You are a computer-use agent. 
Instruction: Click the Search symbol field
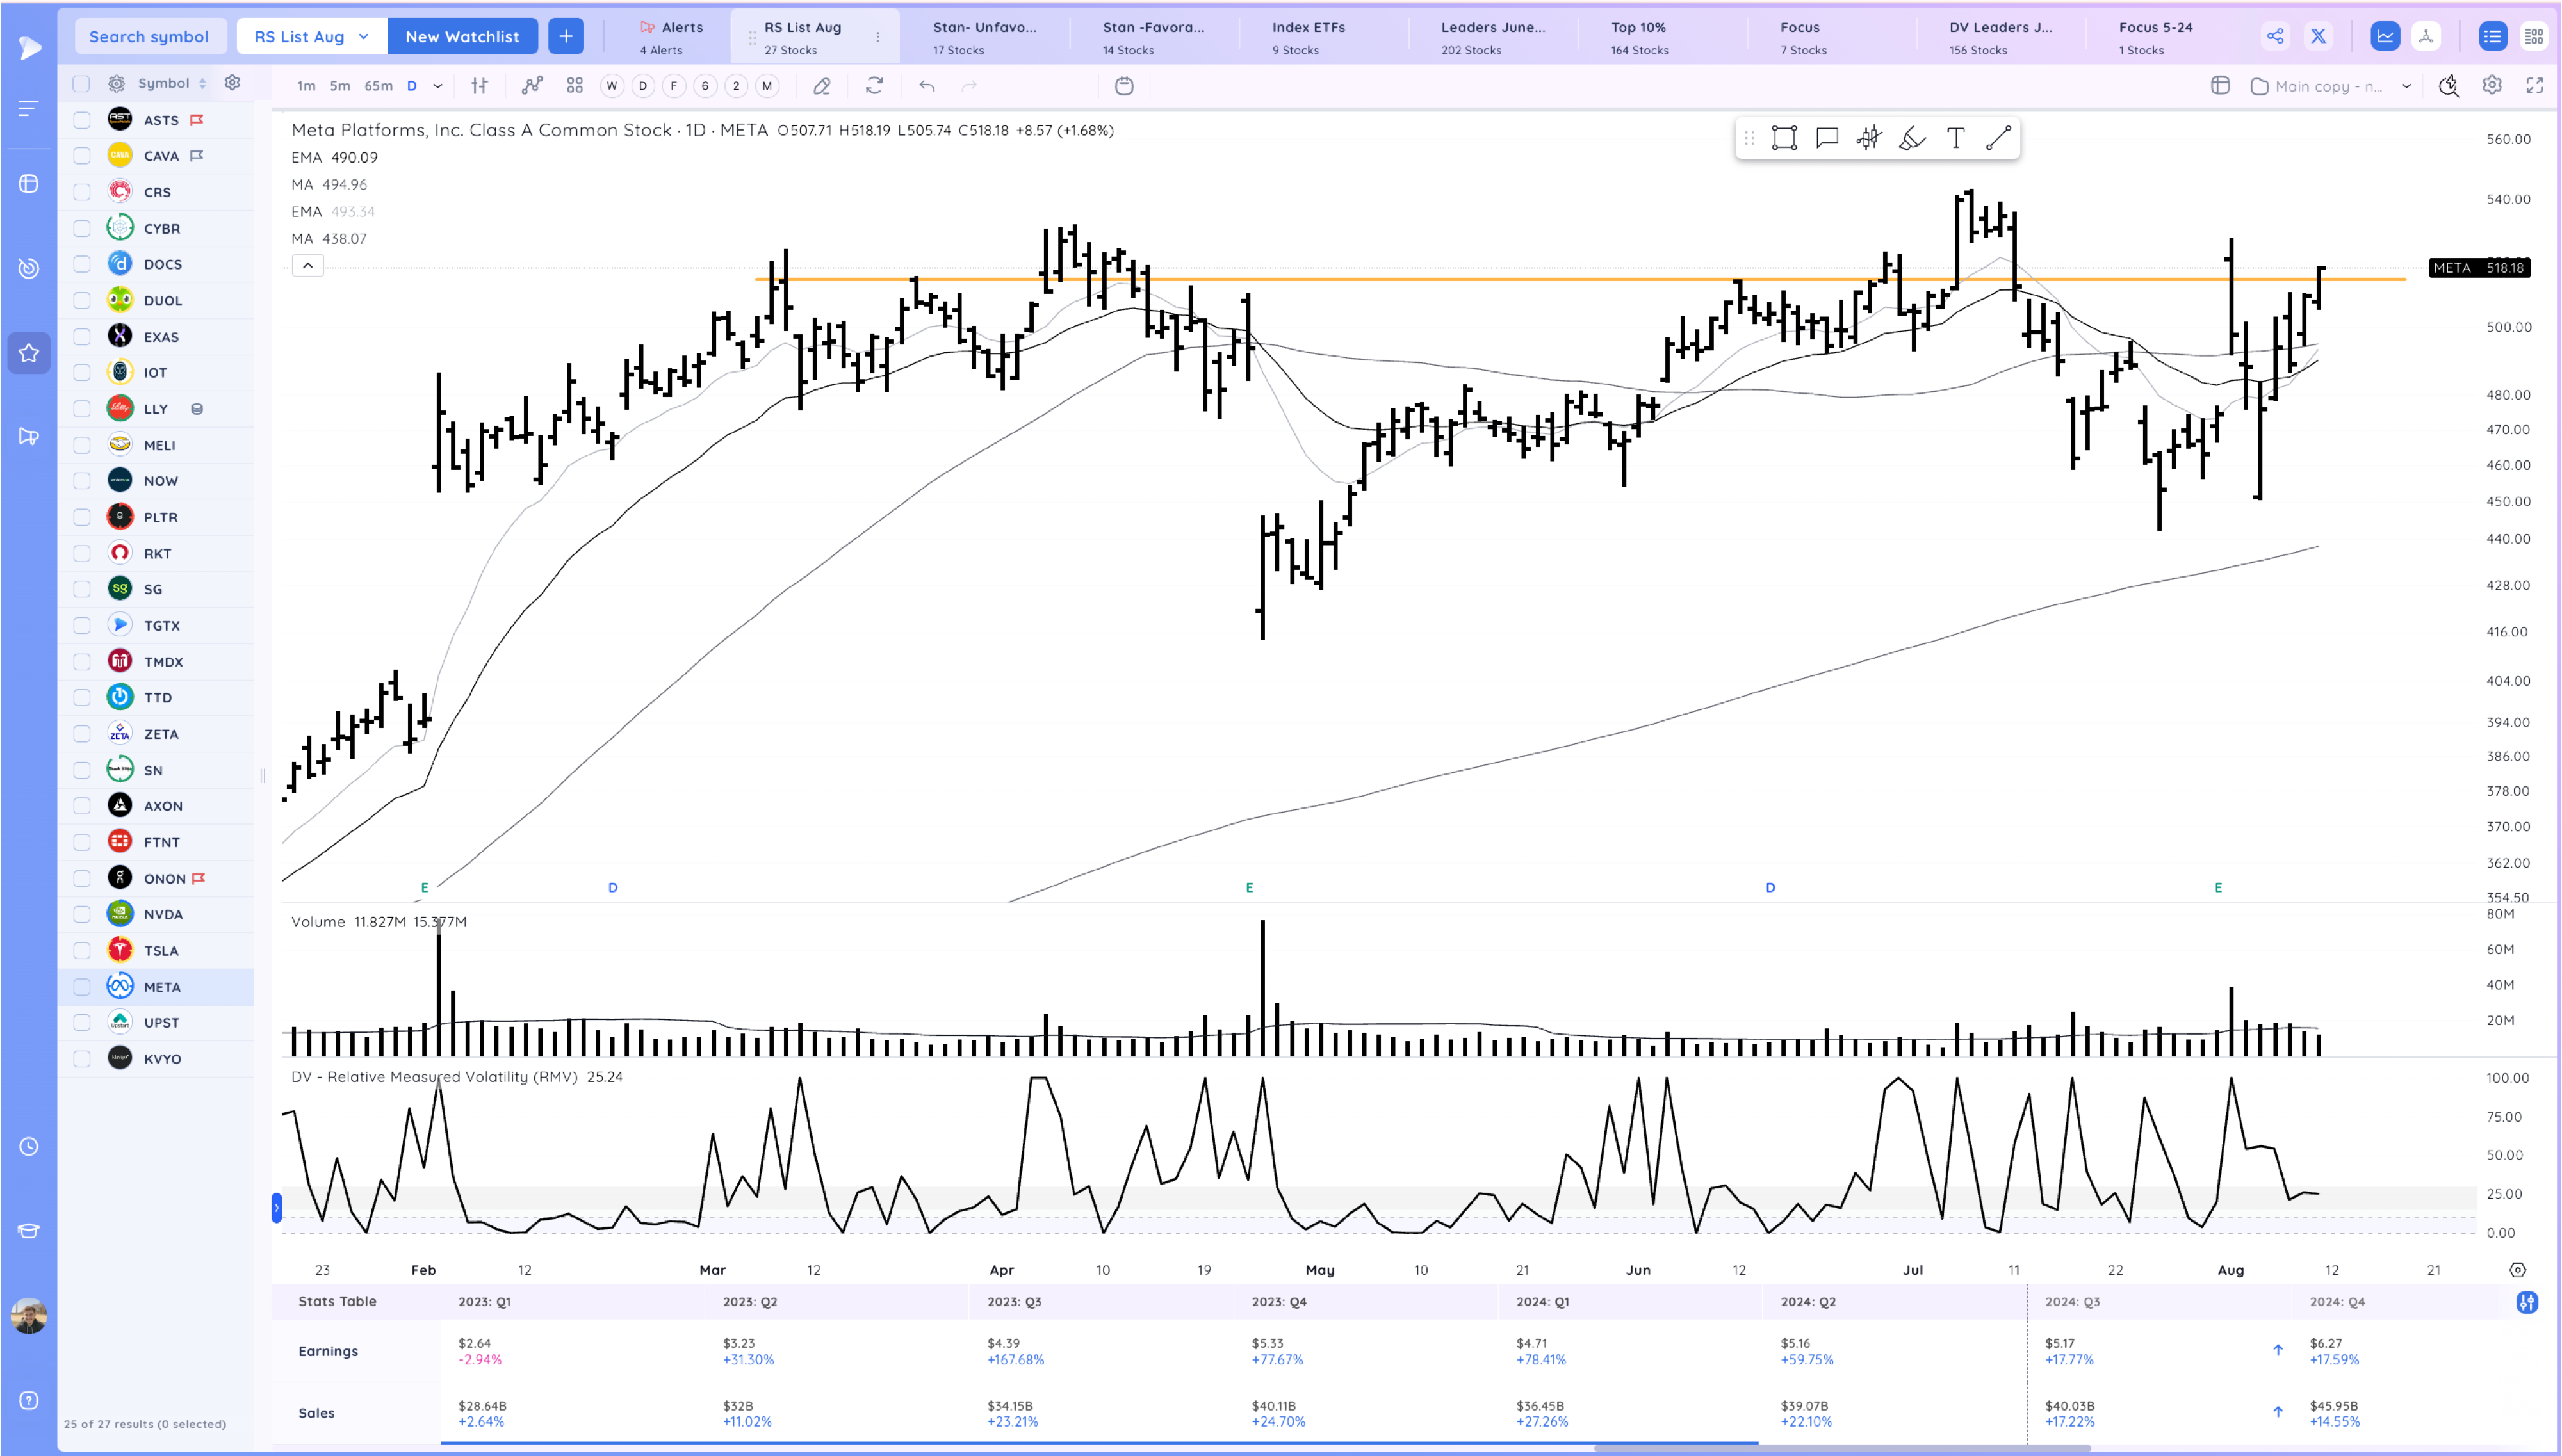tap(149, 37)
